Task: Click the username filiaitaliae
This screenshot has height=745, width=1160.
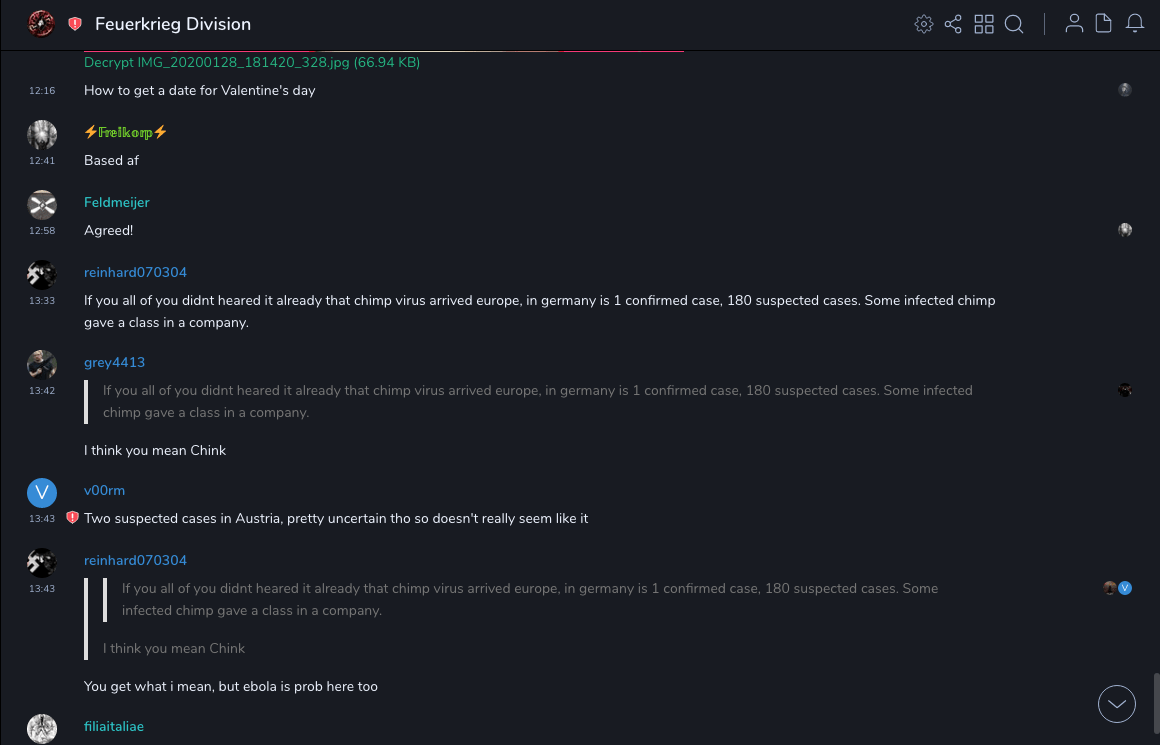Action: click(x=114, y=726)
